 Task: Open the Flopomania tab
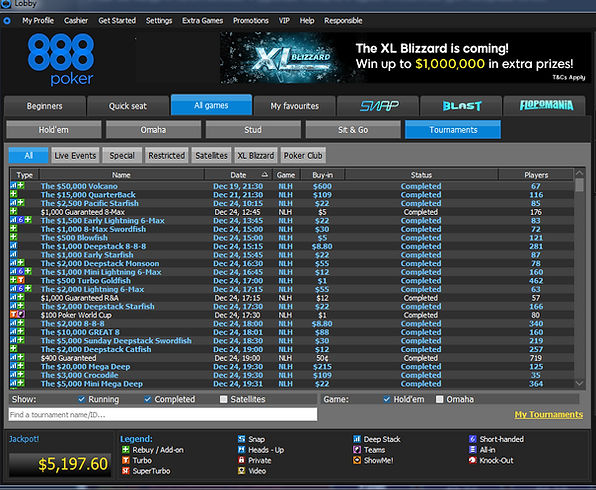tap(546, 106)
